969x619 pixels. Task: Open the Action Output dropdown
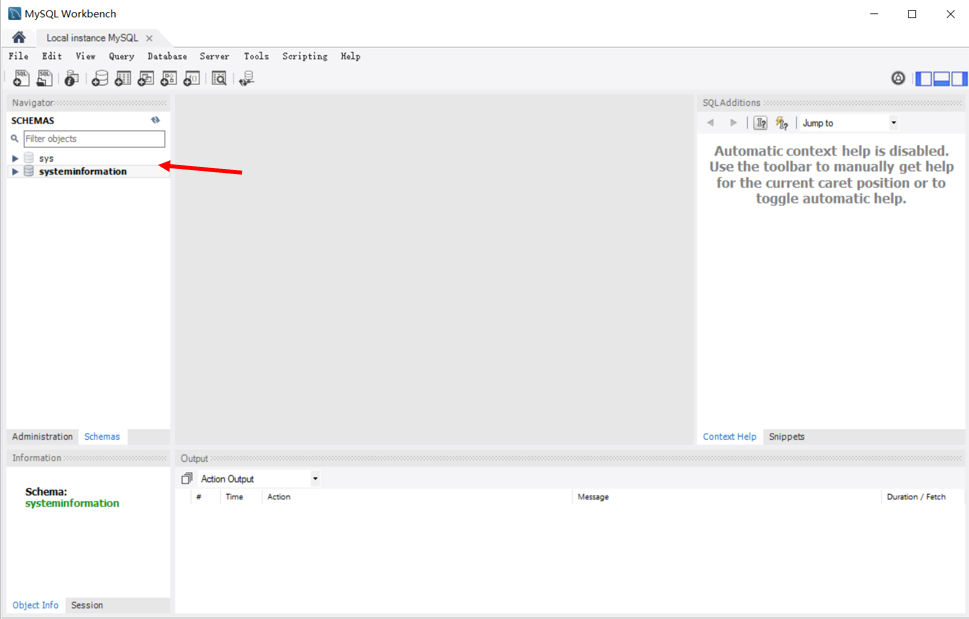[x=315, y=479]
